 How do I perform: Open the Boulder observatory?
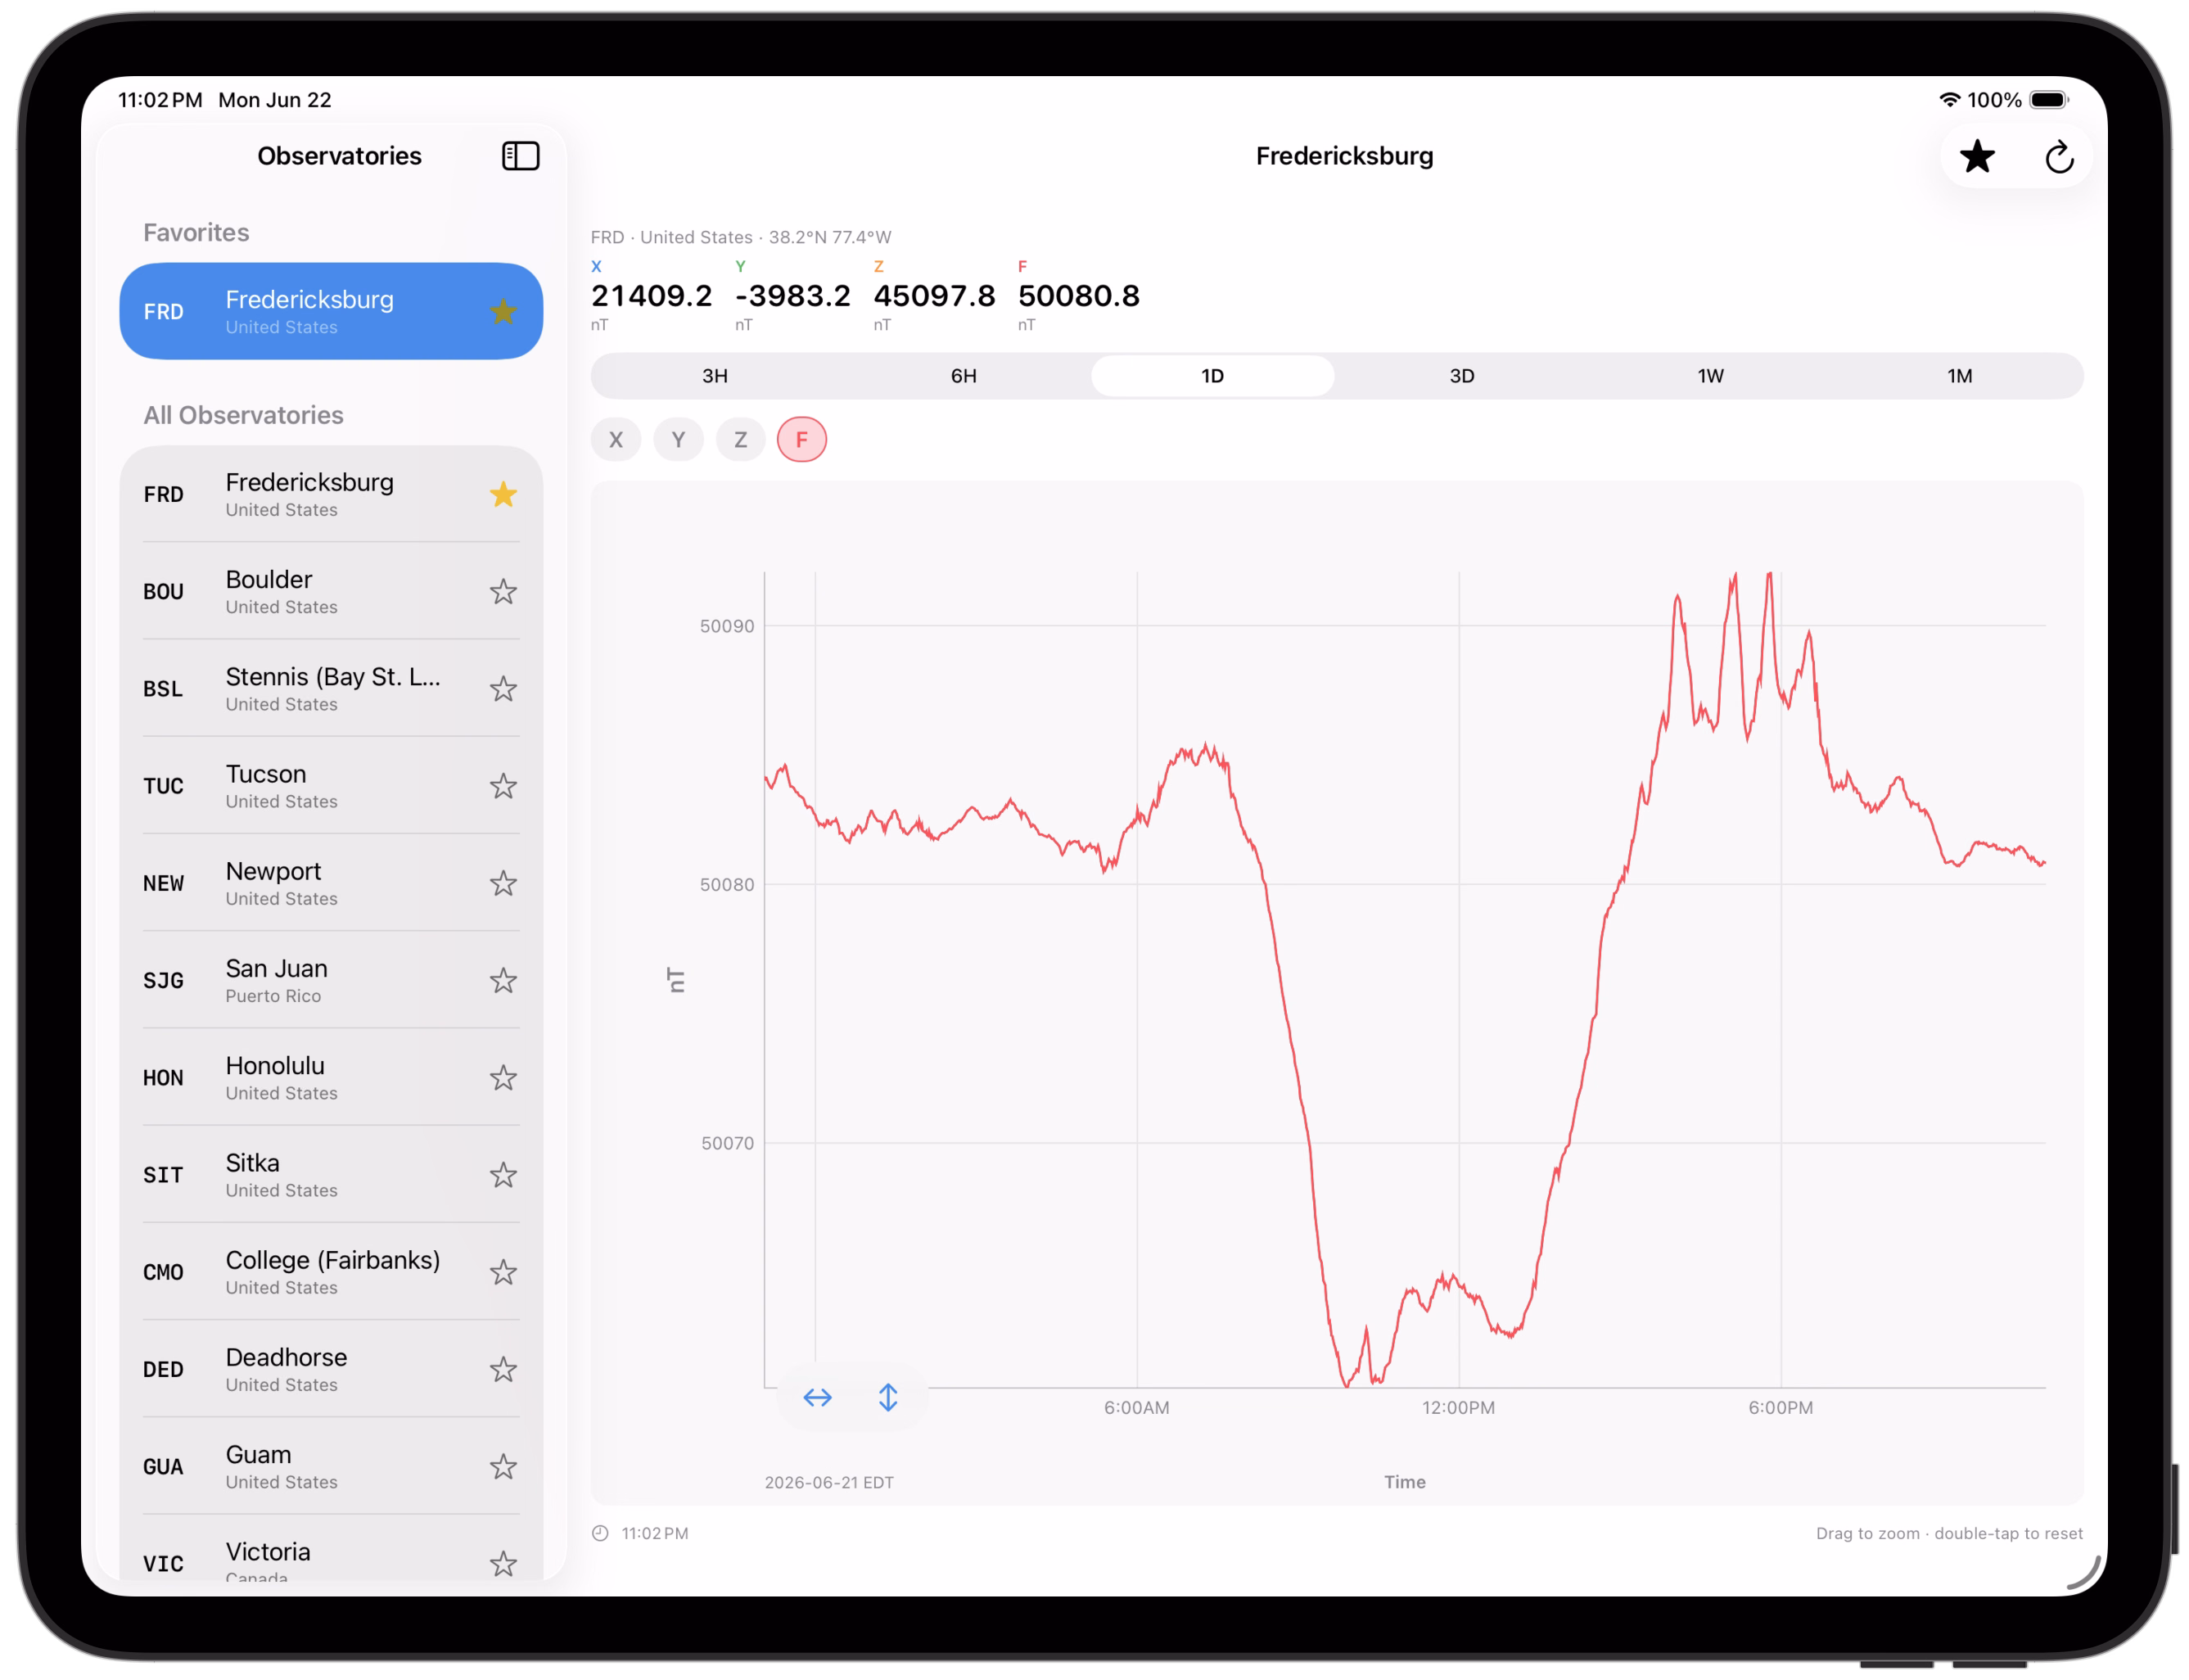tap(331, 591)
